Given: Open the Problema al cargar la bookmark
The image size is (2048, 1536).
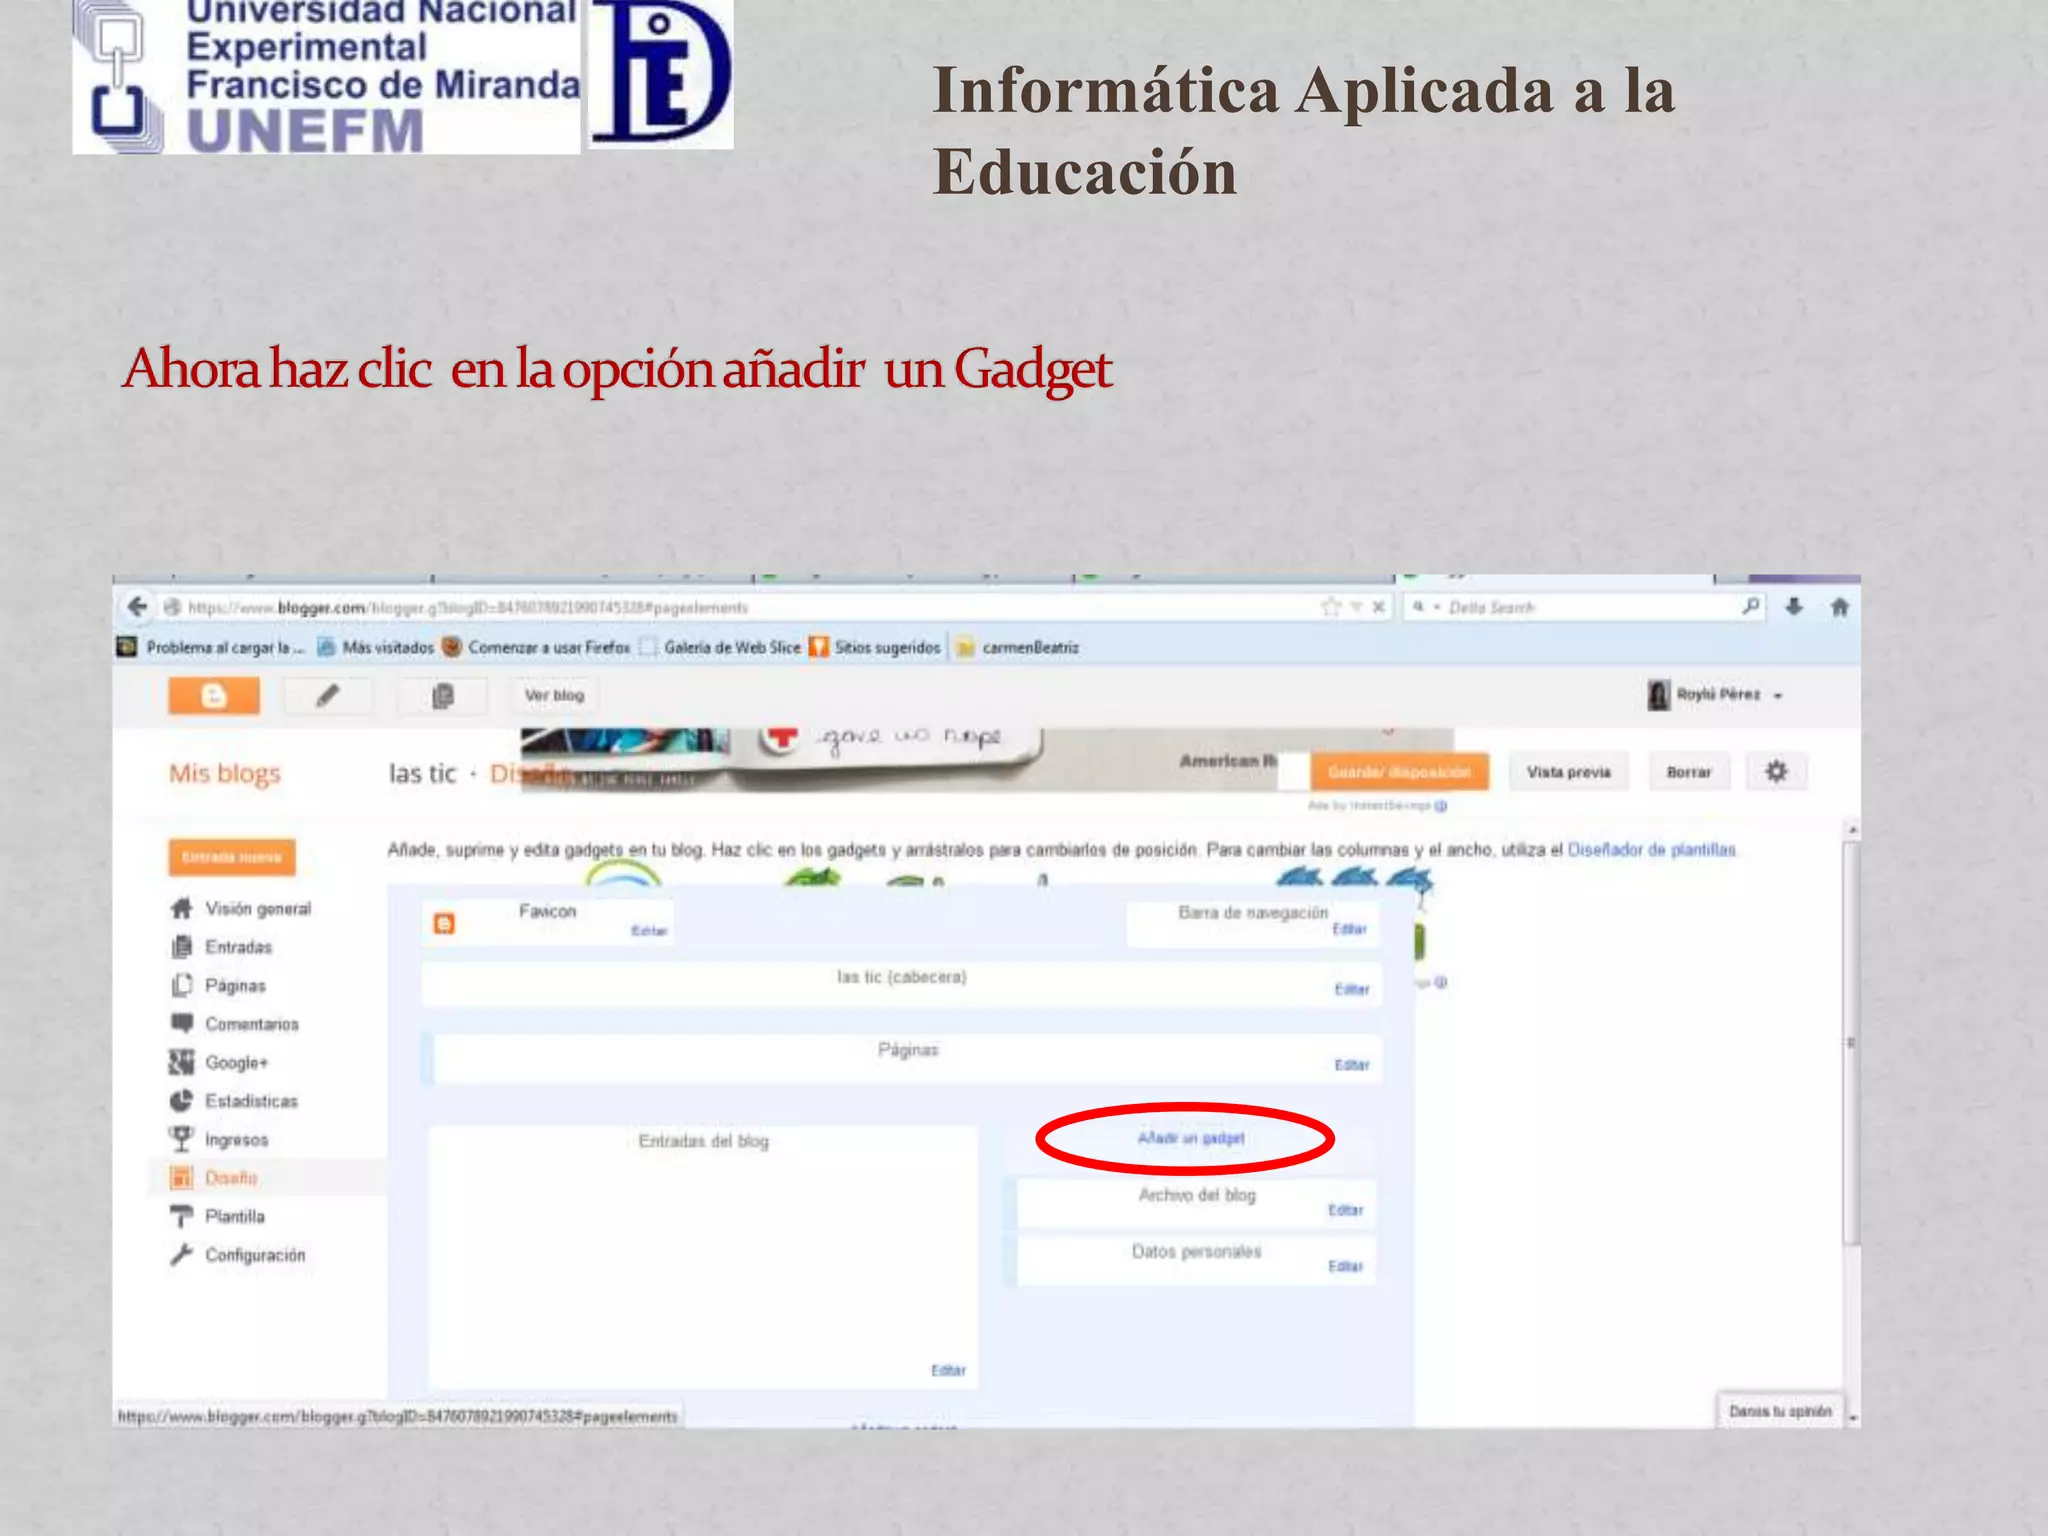Looking at the screenshot, I should [x=211, y=648].
